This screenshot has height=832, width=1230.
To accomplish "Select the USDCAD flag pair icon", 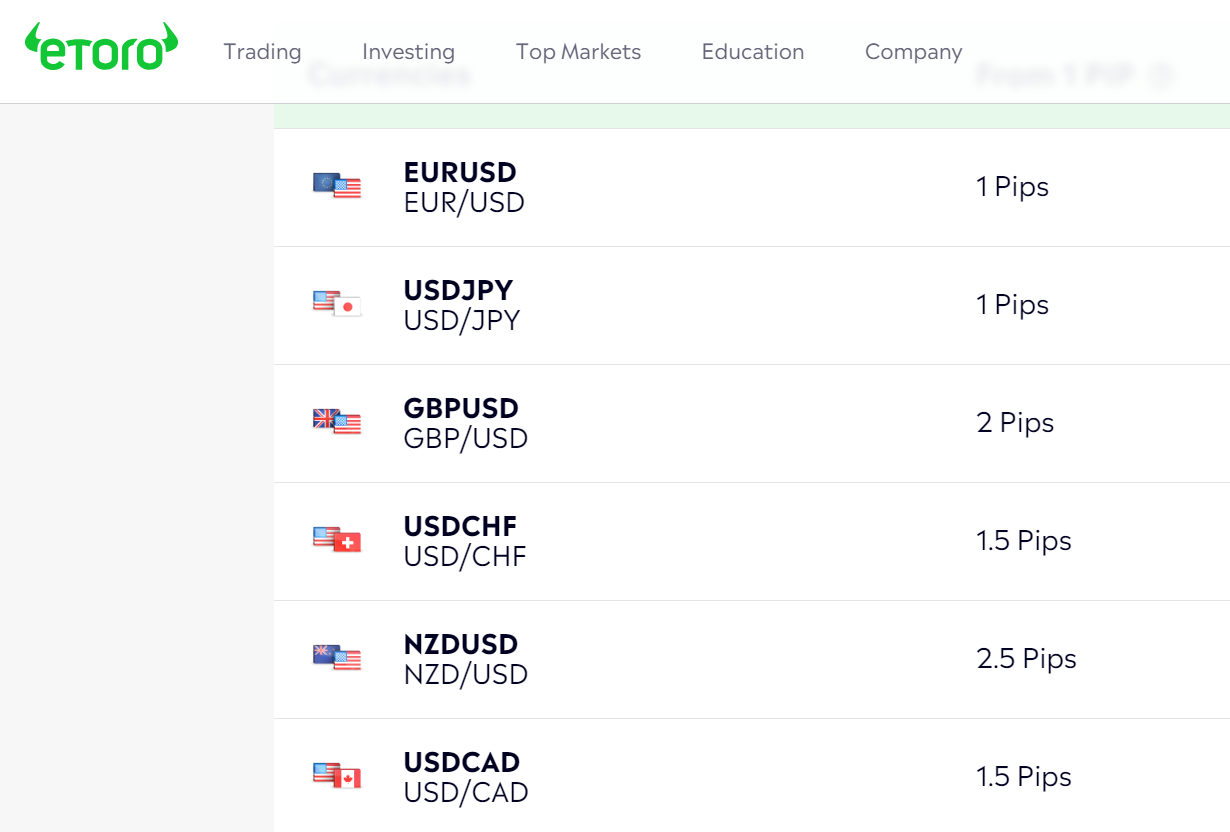I will (x=337, y=776).
